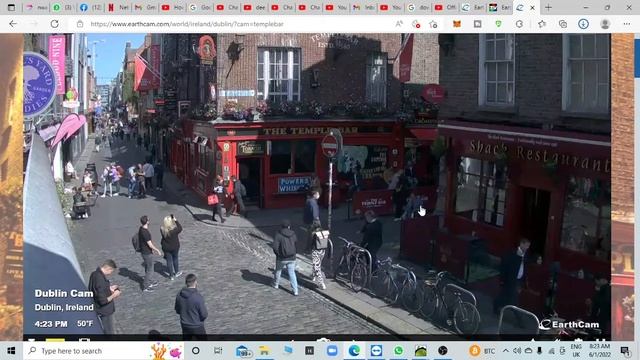Open the OneDrive cloud tray icon

tap(528, 351)
